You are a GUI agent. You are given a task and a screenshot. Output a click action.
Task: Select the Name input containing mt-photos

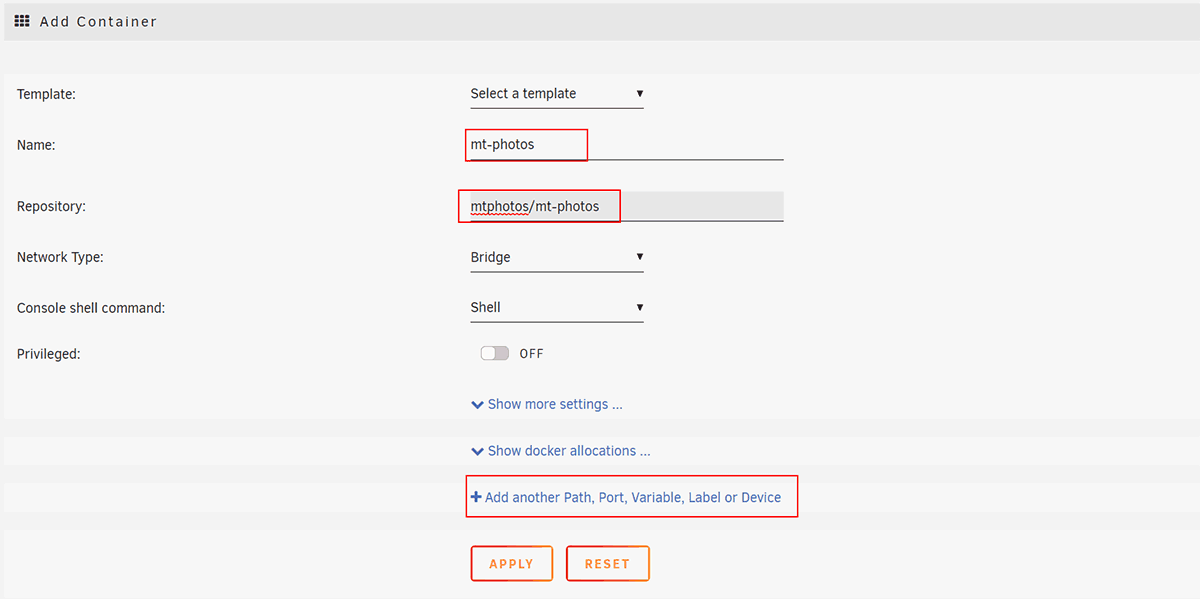coord(526,145)
